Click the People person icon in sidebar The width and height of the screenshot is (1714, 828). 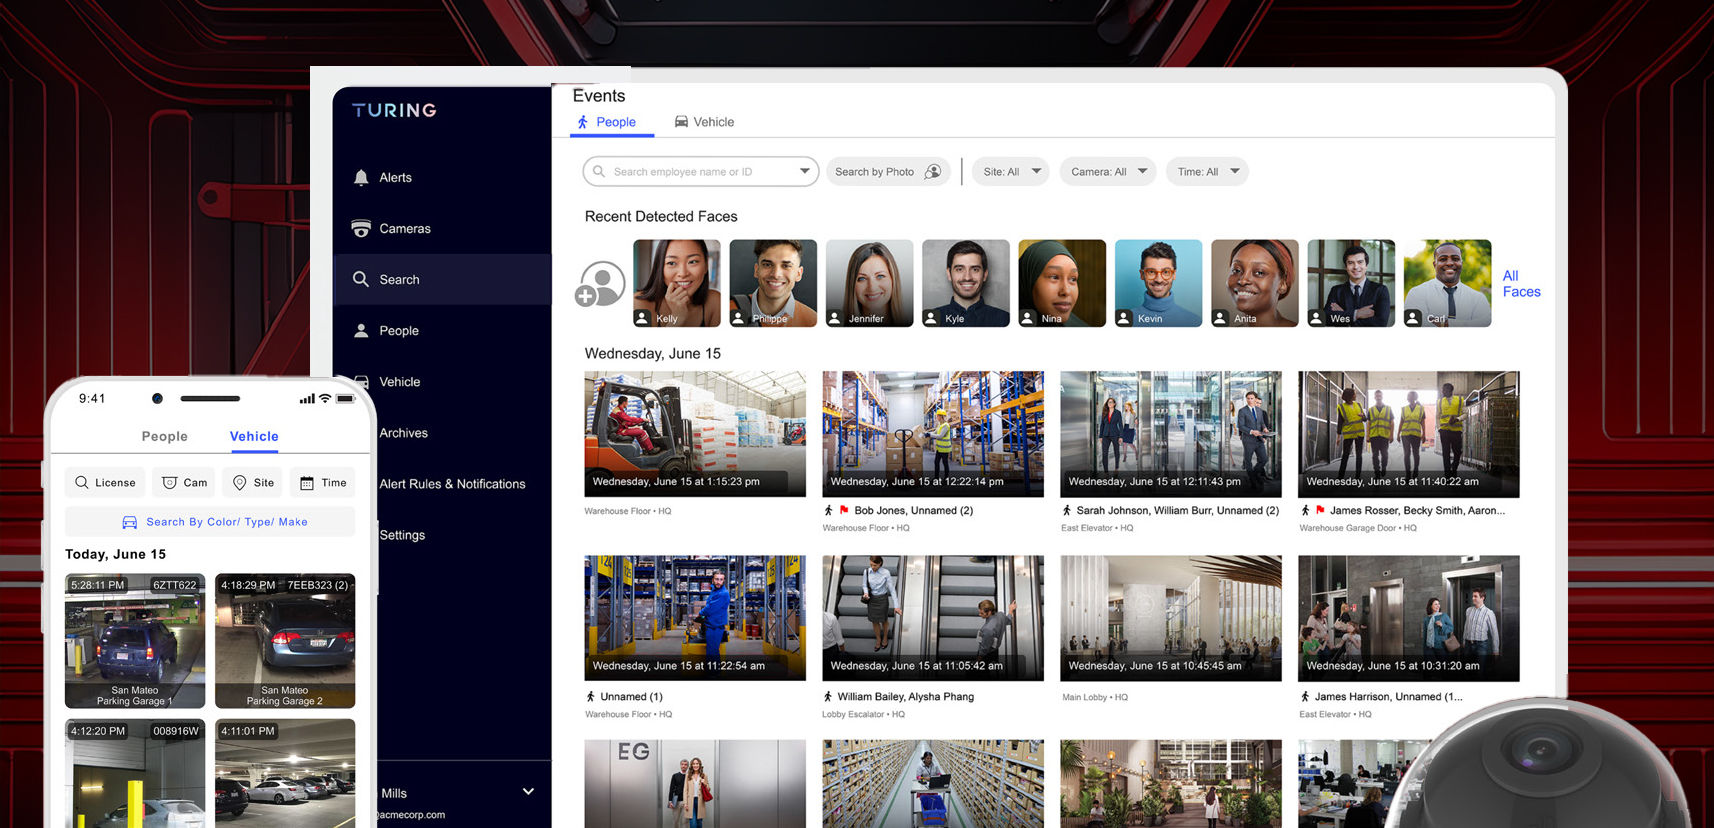tap(361, 330)
